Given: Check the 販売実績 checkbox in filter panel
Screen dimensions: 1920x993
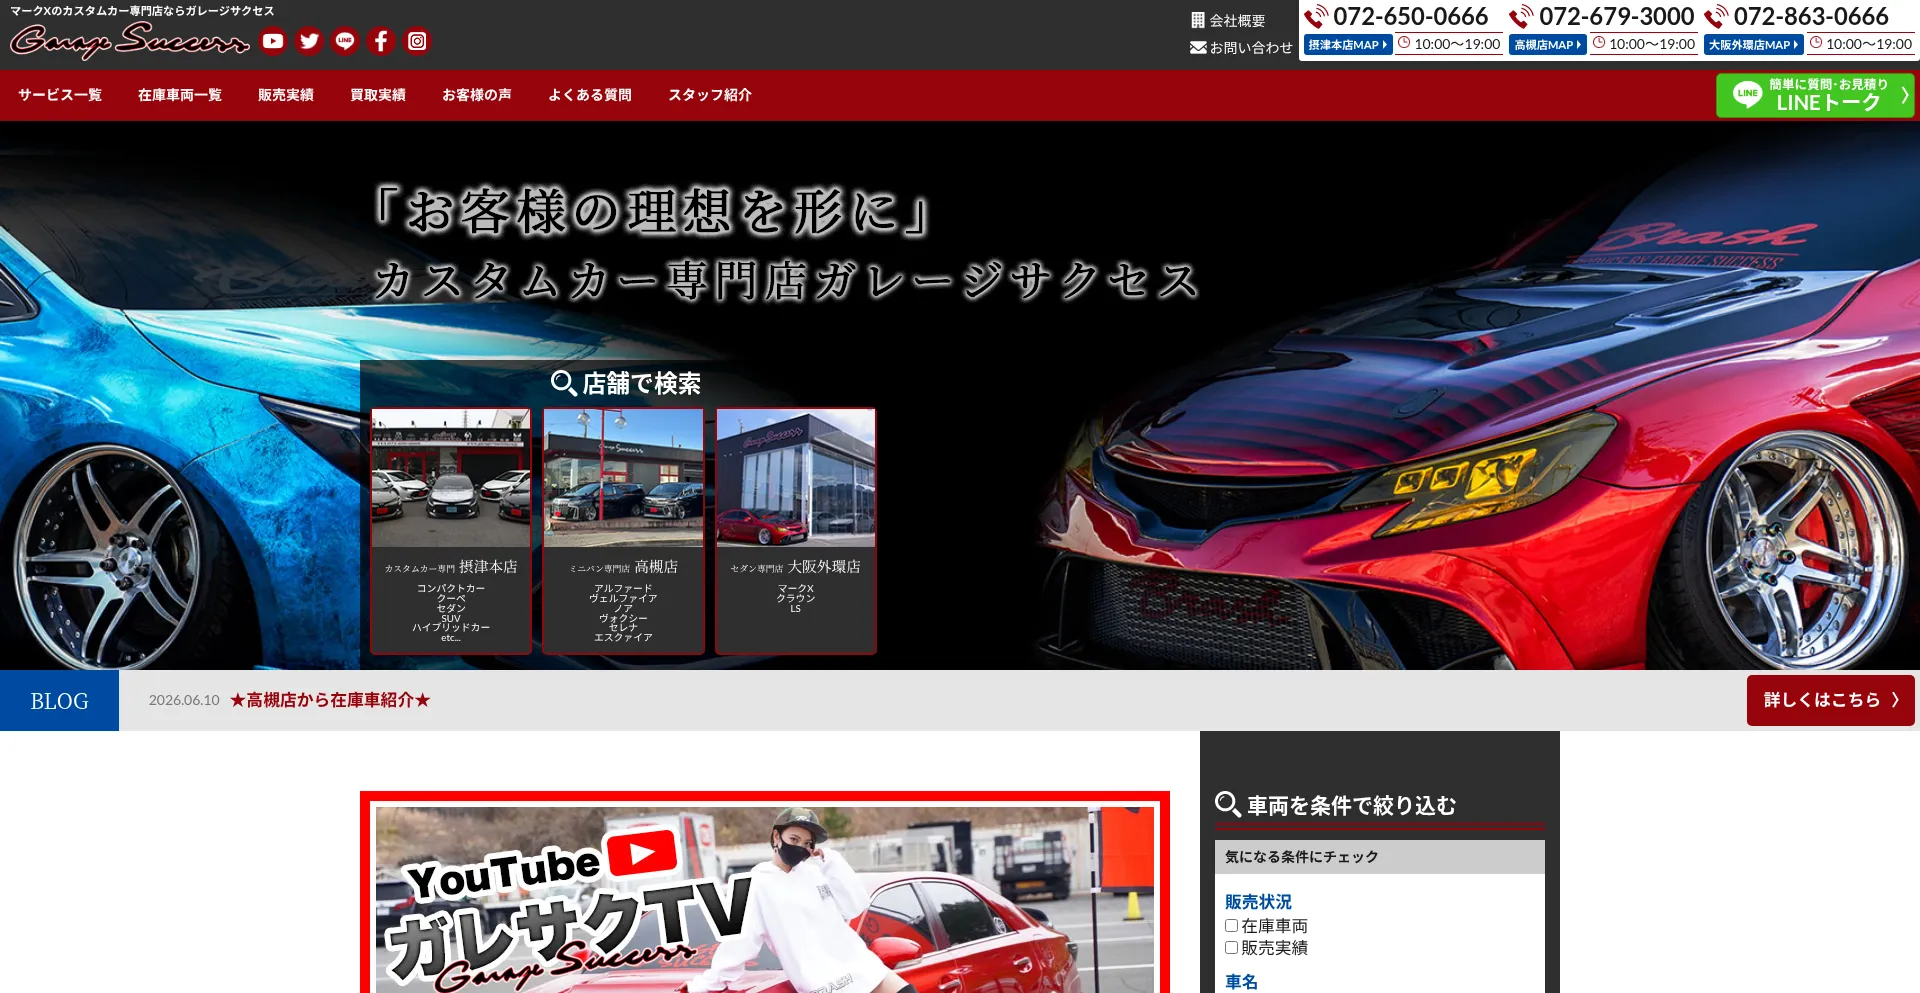Looking at the screenshot, I should pyautogui.click(x=1231, y=947).
